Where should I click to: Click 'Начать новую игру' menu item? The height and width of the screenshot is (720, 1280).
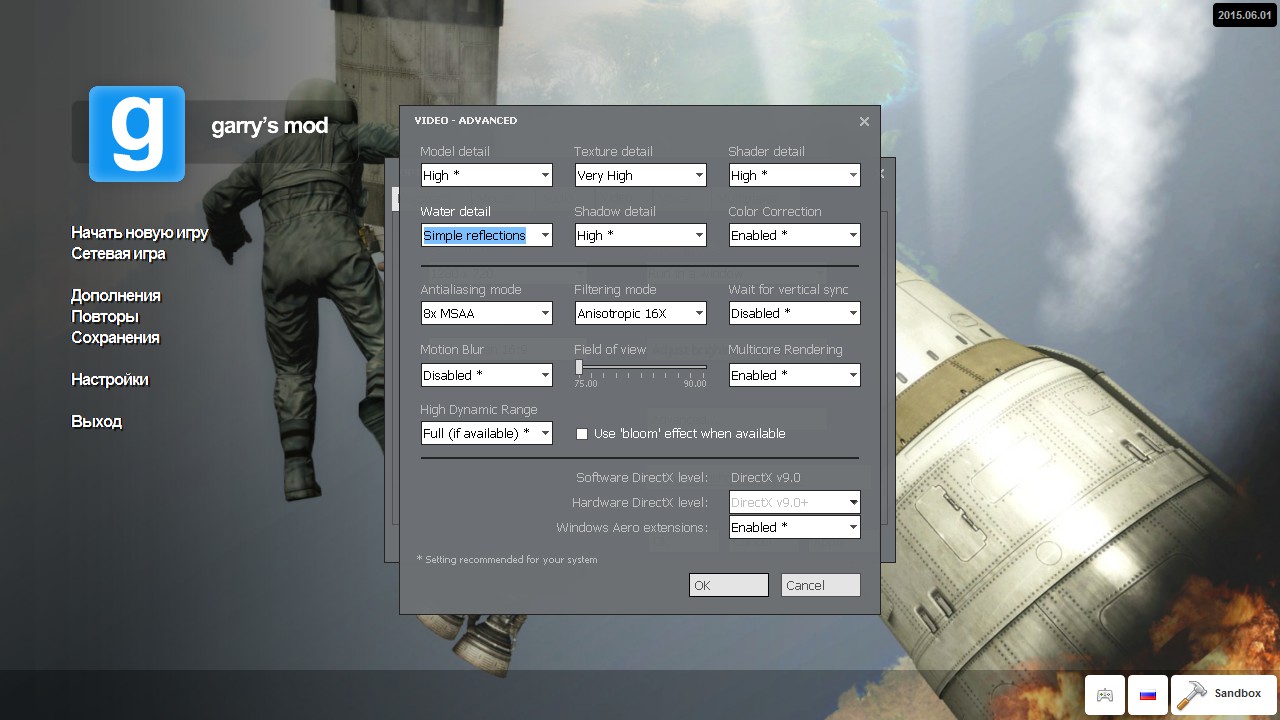coord(140,233)
